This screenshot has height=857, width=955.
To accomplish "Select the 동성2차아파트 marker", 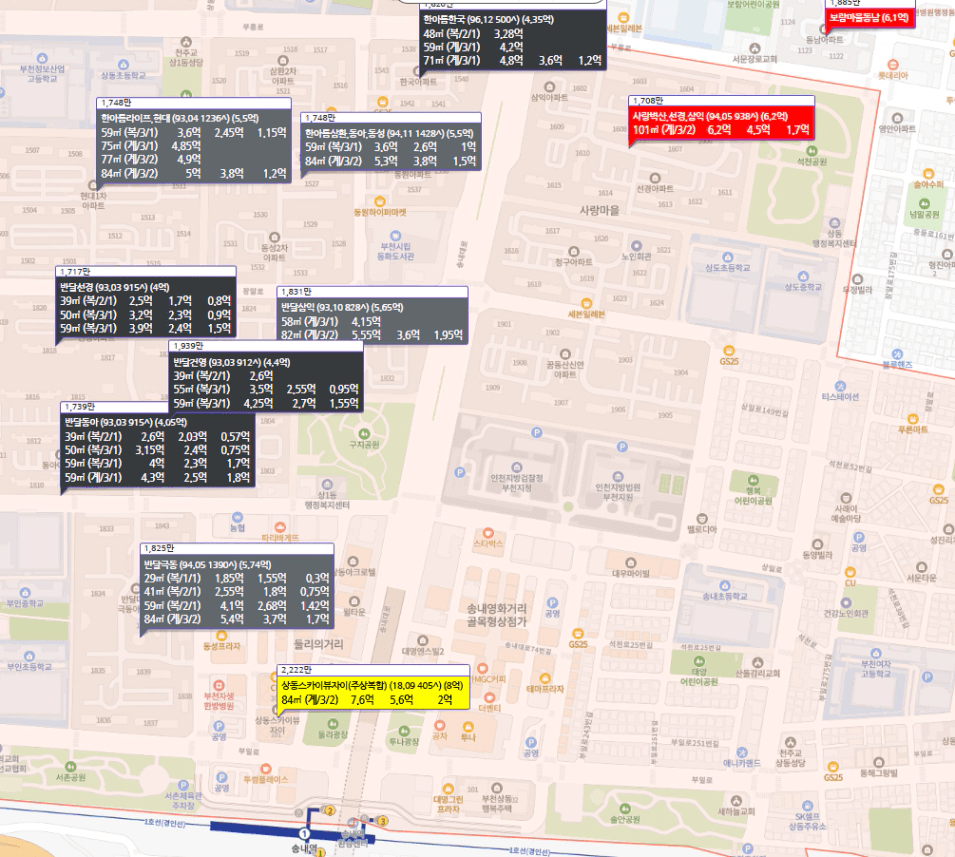I will (275, 238).
